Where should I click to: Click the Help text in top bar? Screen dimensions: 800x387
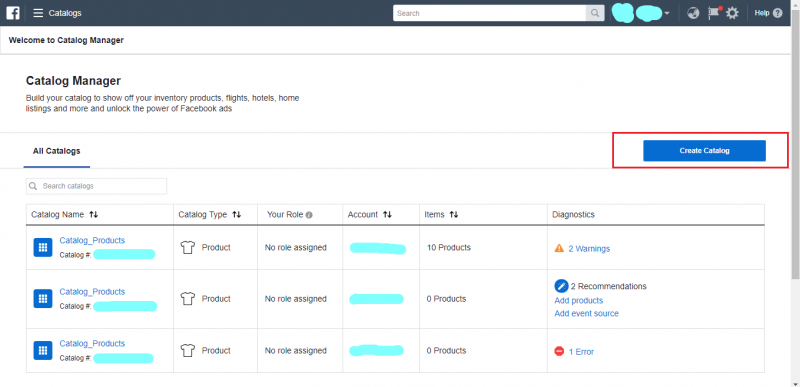[762, 13]
